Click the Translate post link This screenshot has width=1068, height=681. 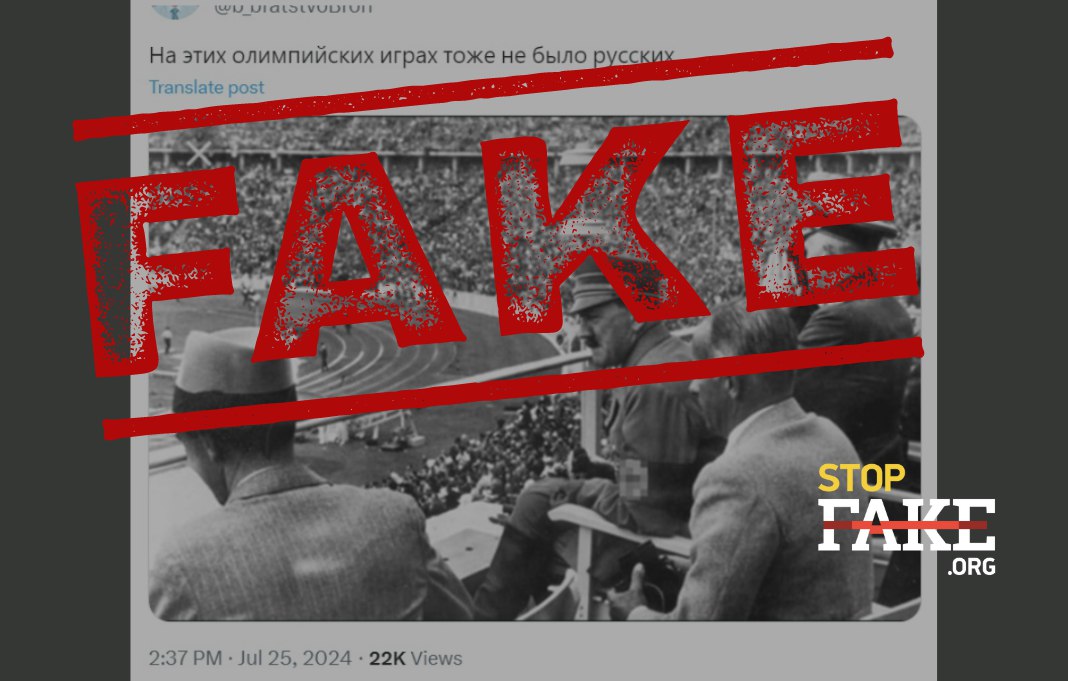pyautogui.click(x=206, y=87)
